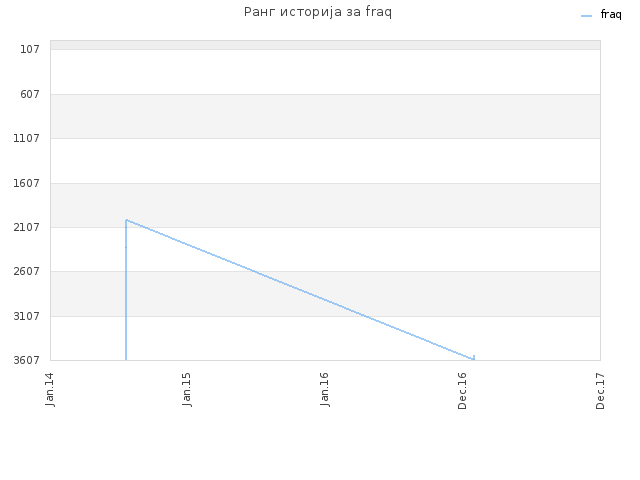Screen dimensions: 640x480
Task: Click the end point of fraq line near Dec.16
Action: (474, 358)
